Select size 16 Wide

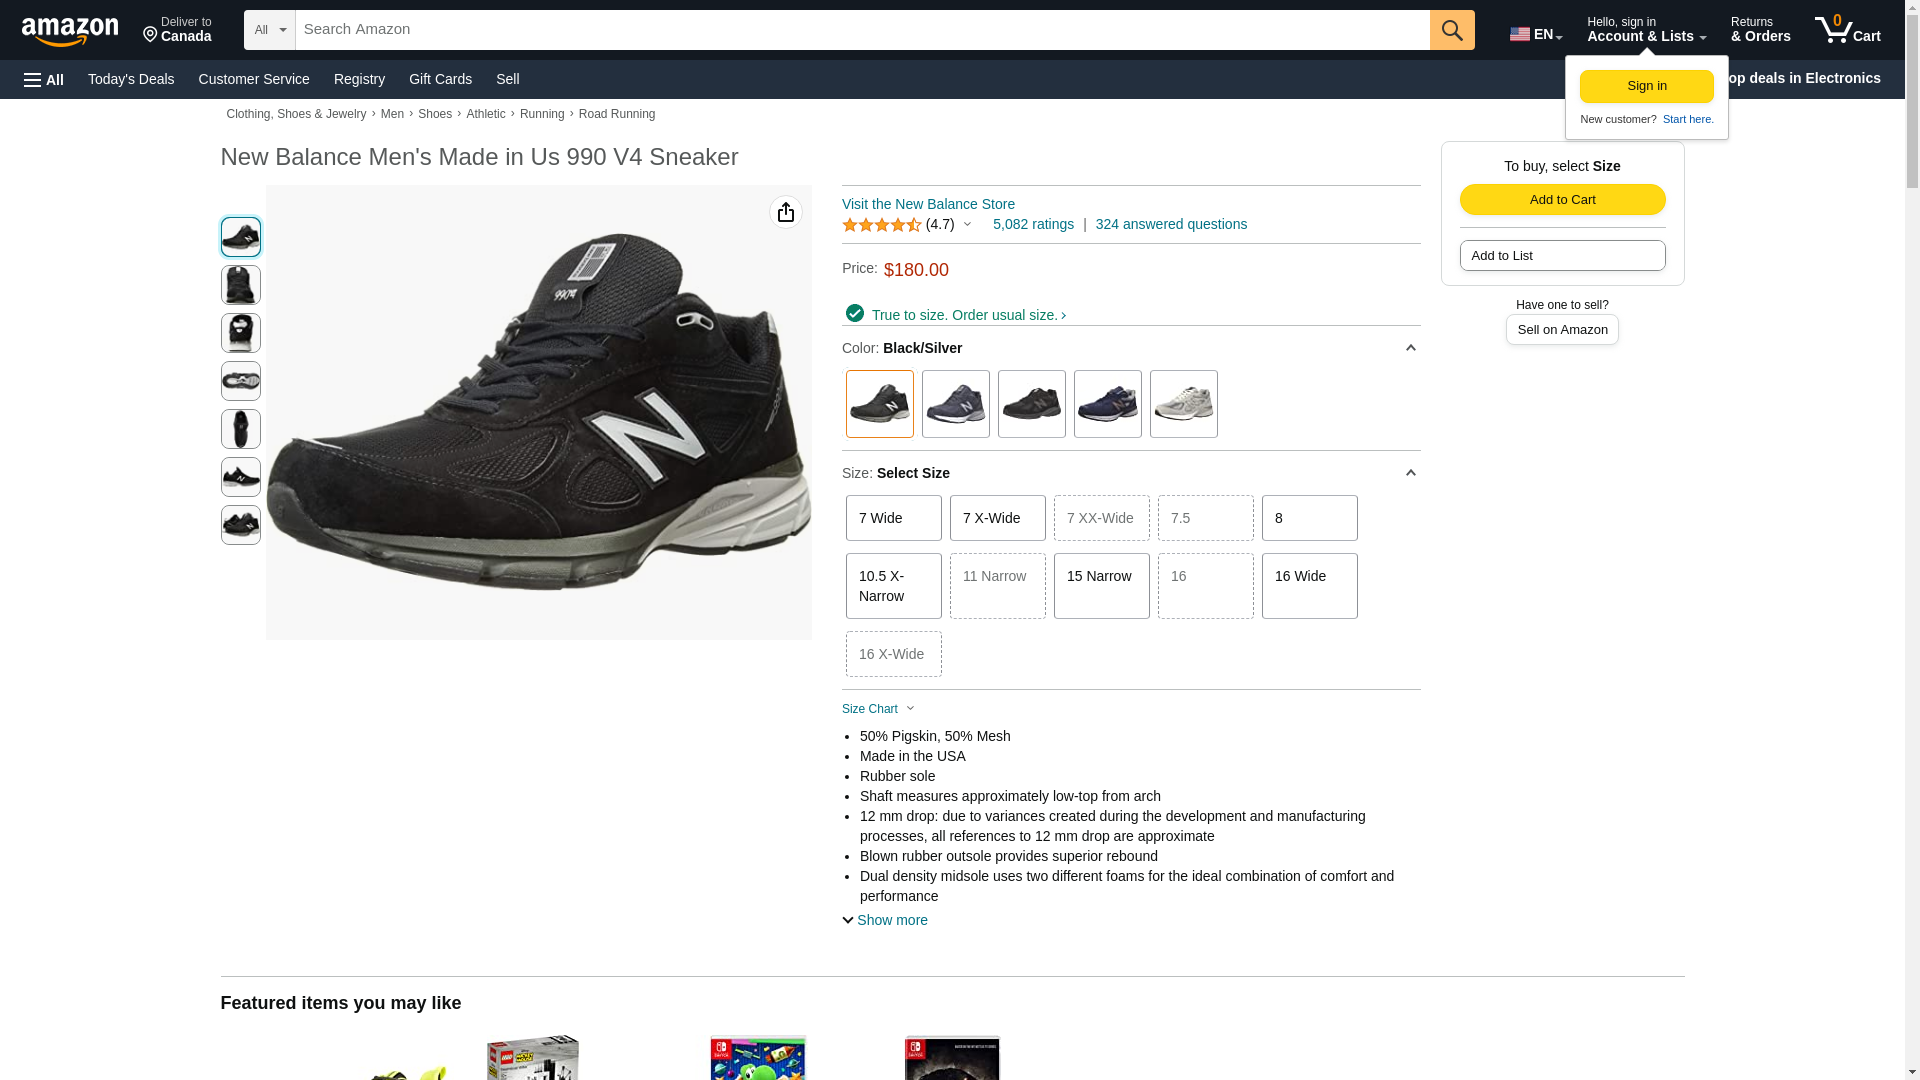1309,585
